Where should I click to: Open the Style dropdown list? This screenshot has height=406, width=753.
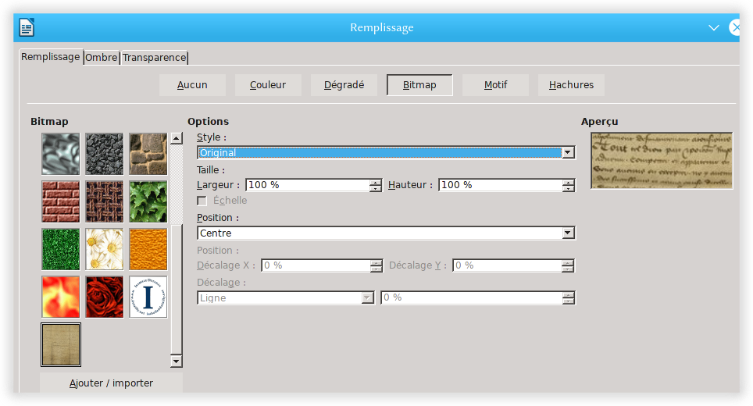(x=568, y=153)
